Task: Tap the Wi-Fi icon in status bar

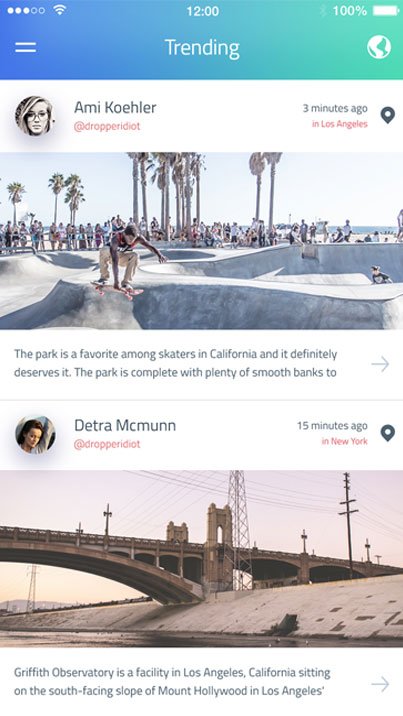Action: (59, 10)
